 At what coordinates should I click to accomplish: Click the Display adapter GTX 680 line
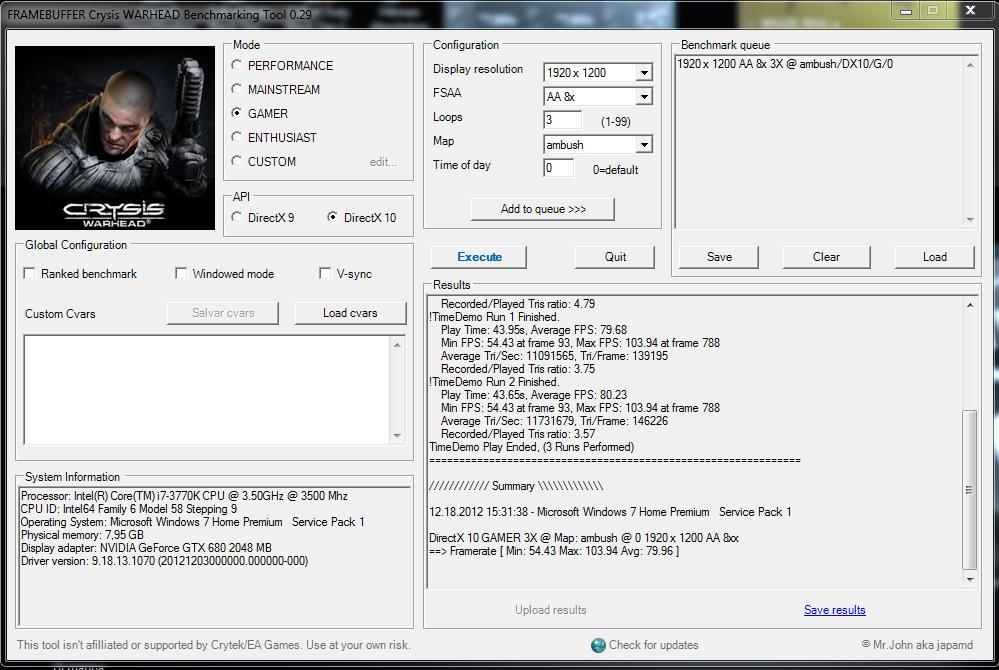click(146, 548)
